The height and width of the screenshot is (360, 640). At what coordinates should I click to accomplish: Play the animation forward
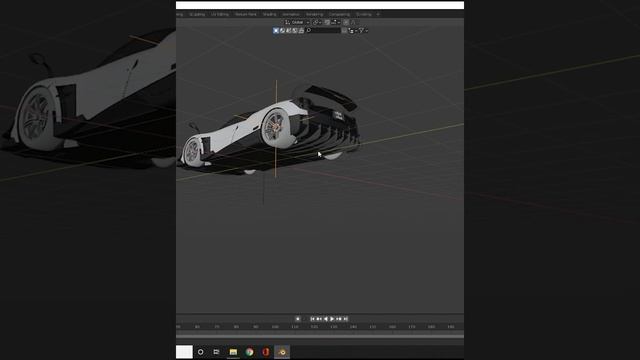point(332,319)
